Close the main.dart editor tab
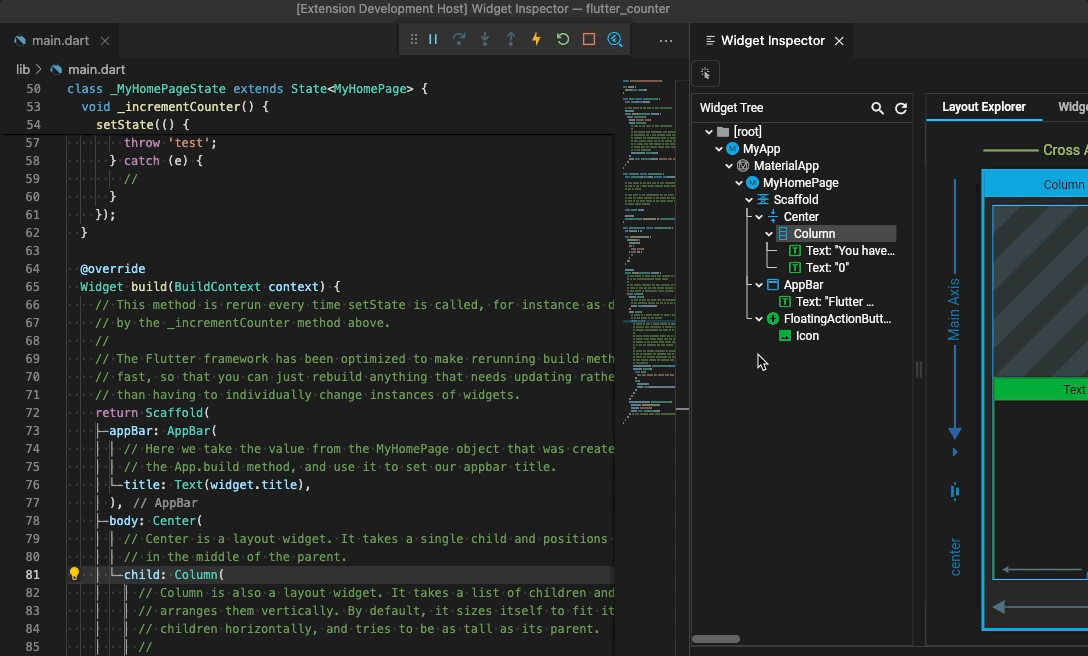This screenshot has width=1088, height=656. point(105,41)
